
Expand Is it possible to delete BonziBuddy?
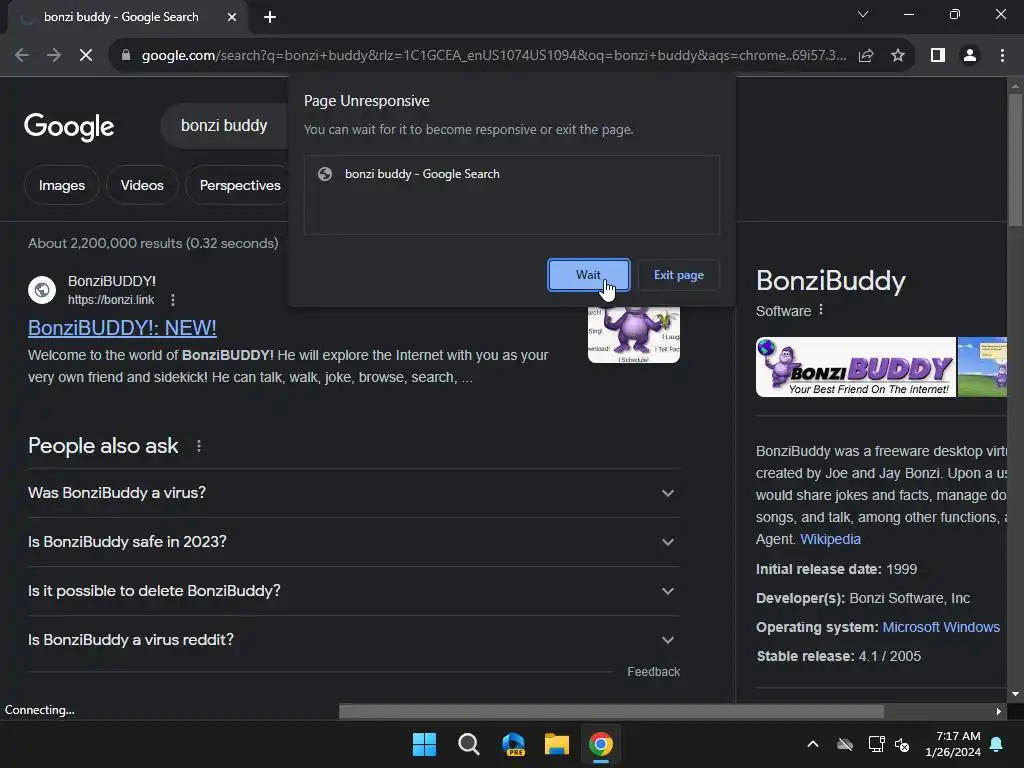click(353, 591)
